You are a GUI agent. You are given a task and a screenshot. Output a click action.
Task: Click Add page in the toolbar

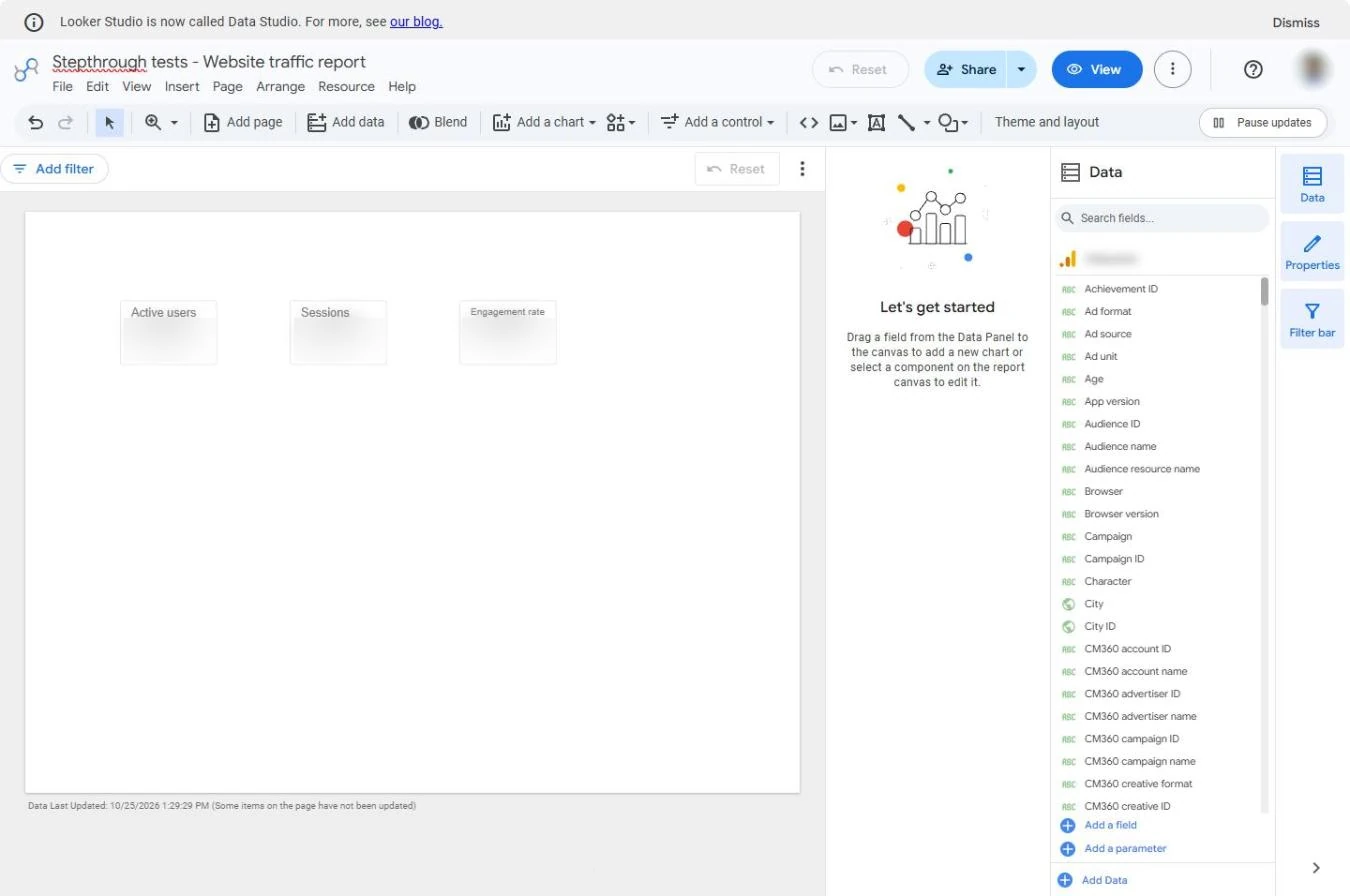pos(243,122)
